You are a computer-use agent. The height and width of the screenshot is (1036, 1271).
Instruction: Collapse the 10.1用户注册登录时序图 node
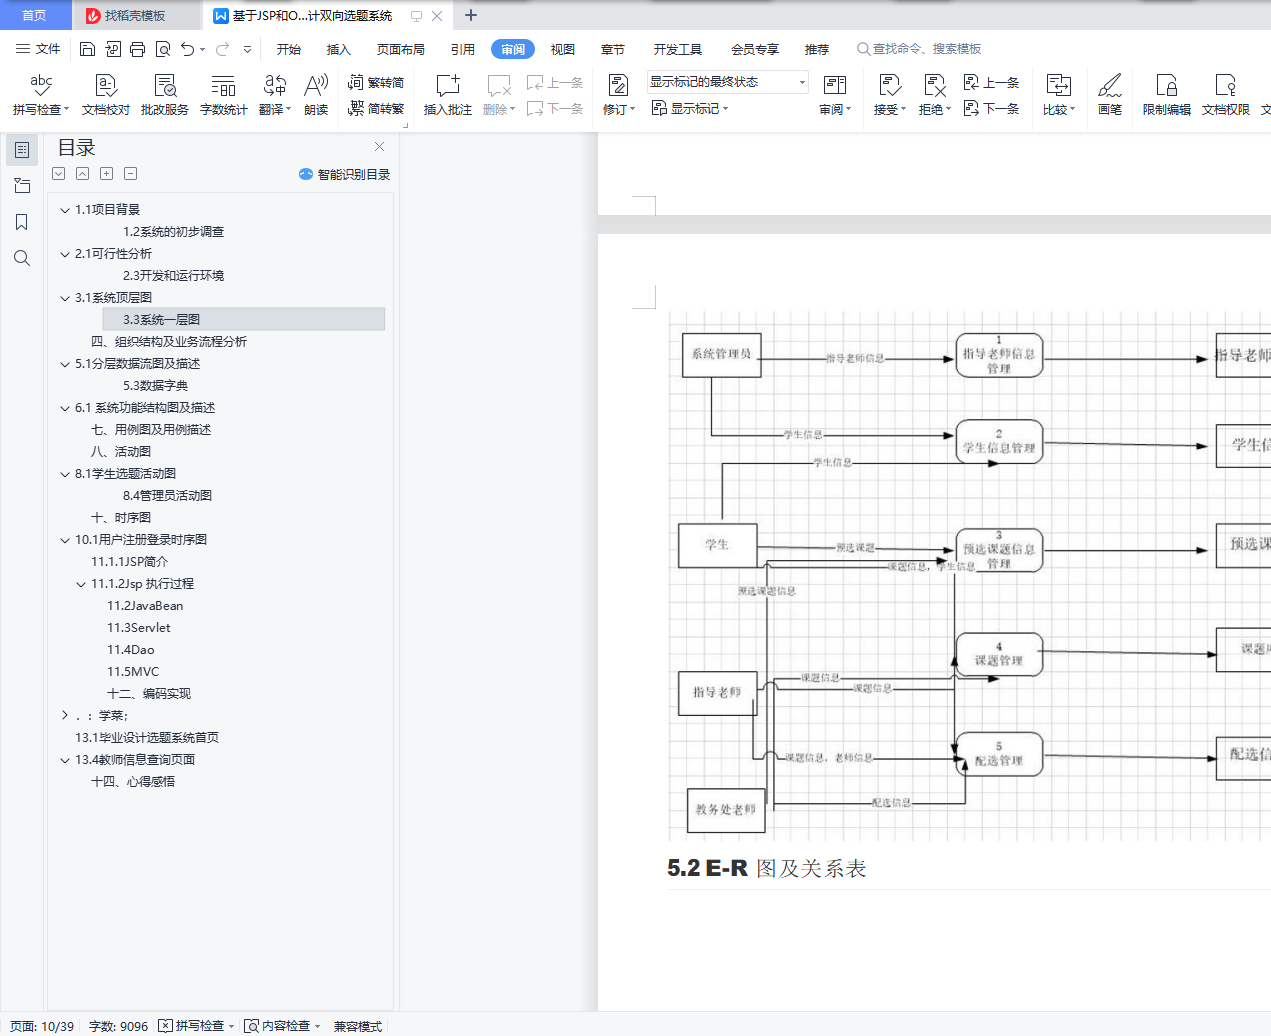(65, 540)
